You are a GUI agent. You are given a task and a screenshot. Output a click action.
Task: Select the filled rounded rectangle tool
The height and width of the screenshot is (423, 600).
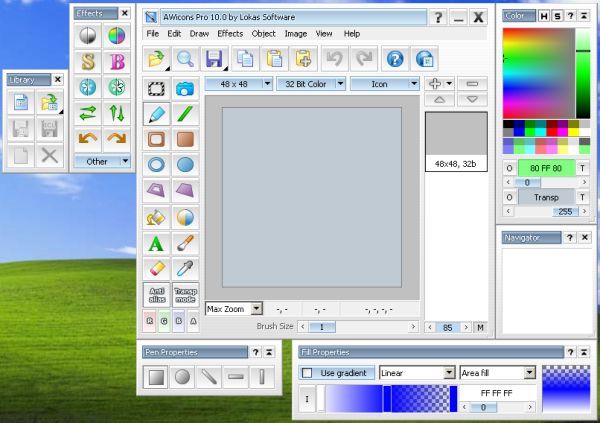pyautogui.click(x=185, y=139)
